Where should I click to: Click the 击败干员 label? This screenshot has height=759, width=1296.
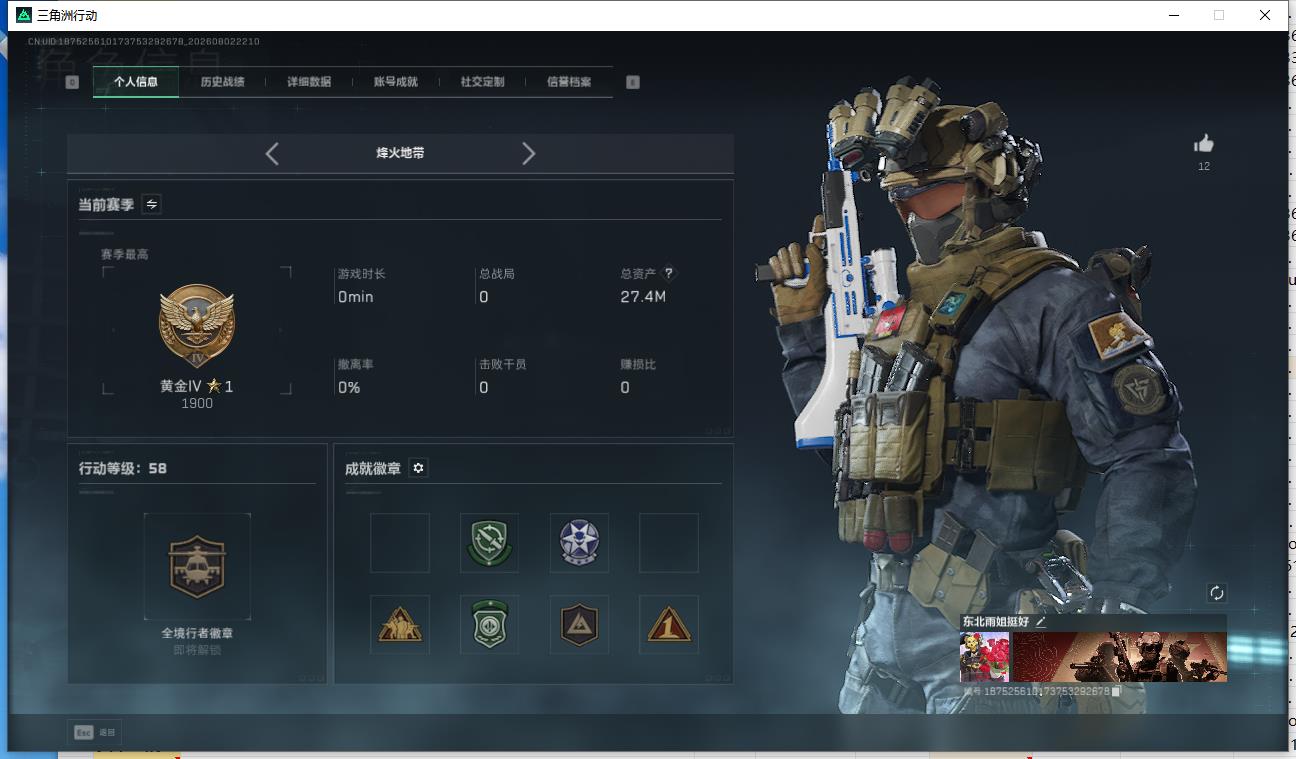[503, 364]
